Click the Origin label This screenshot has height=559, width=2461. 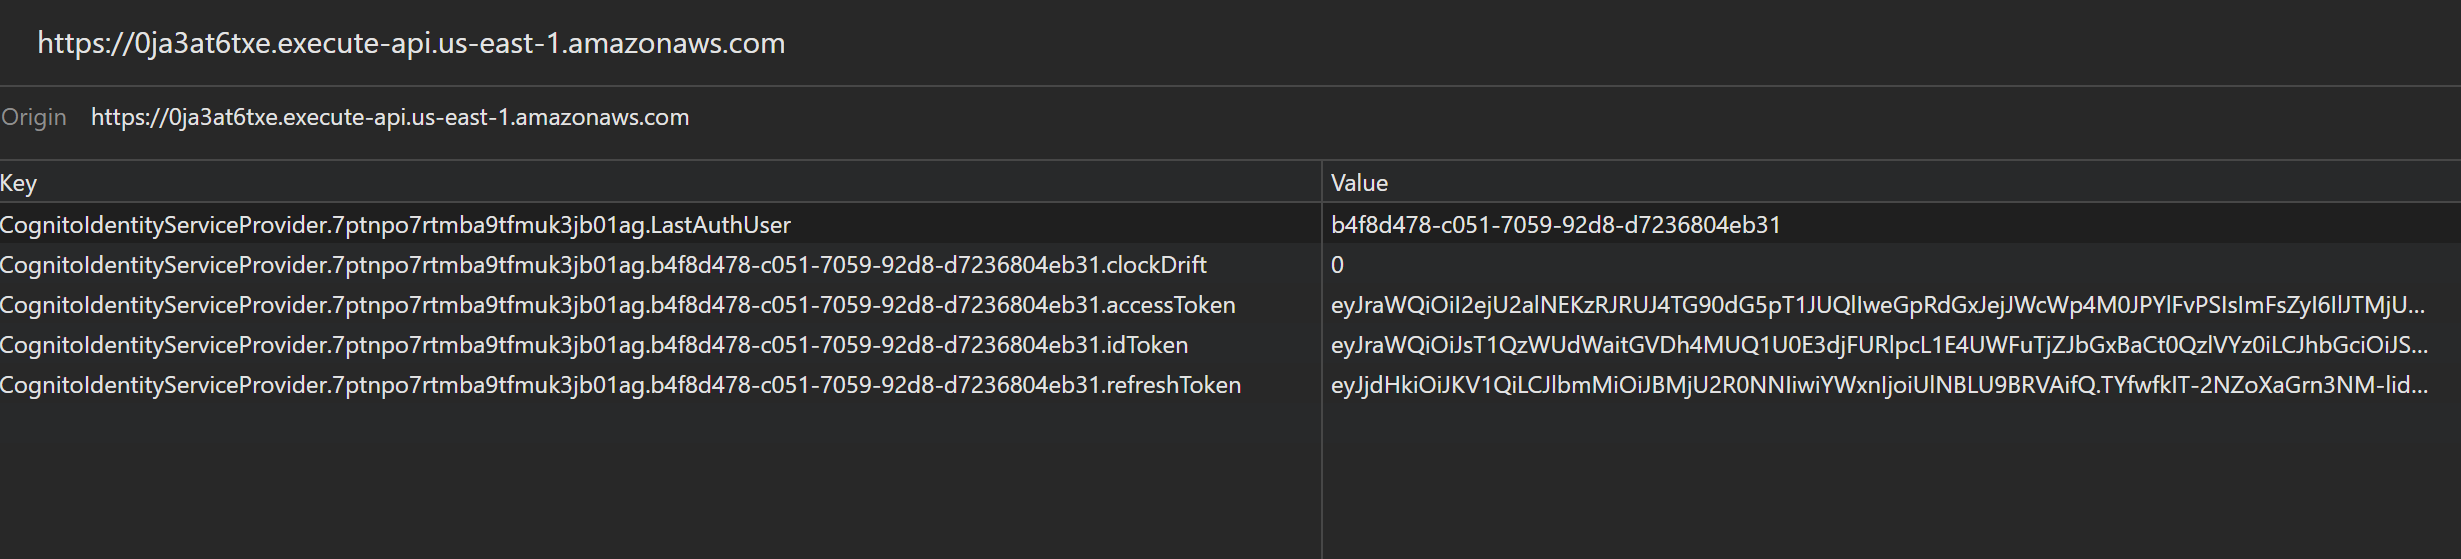click(34, 117)
